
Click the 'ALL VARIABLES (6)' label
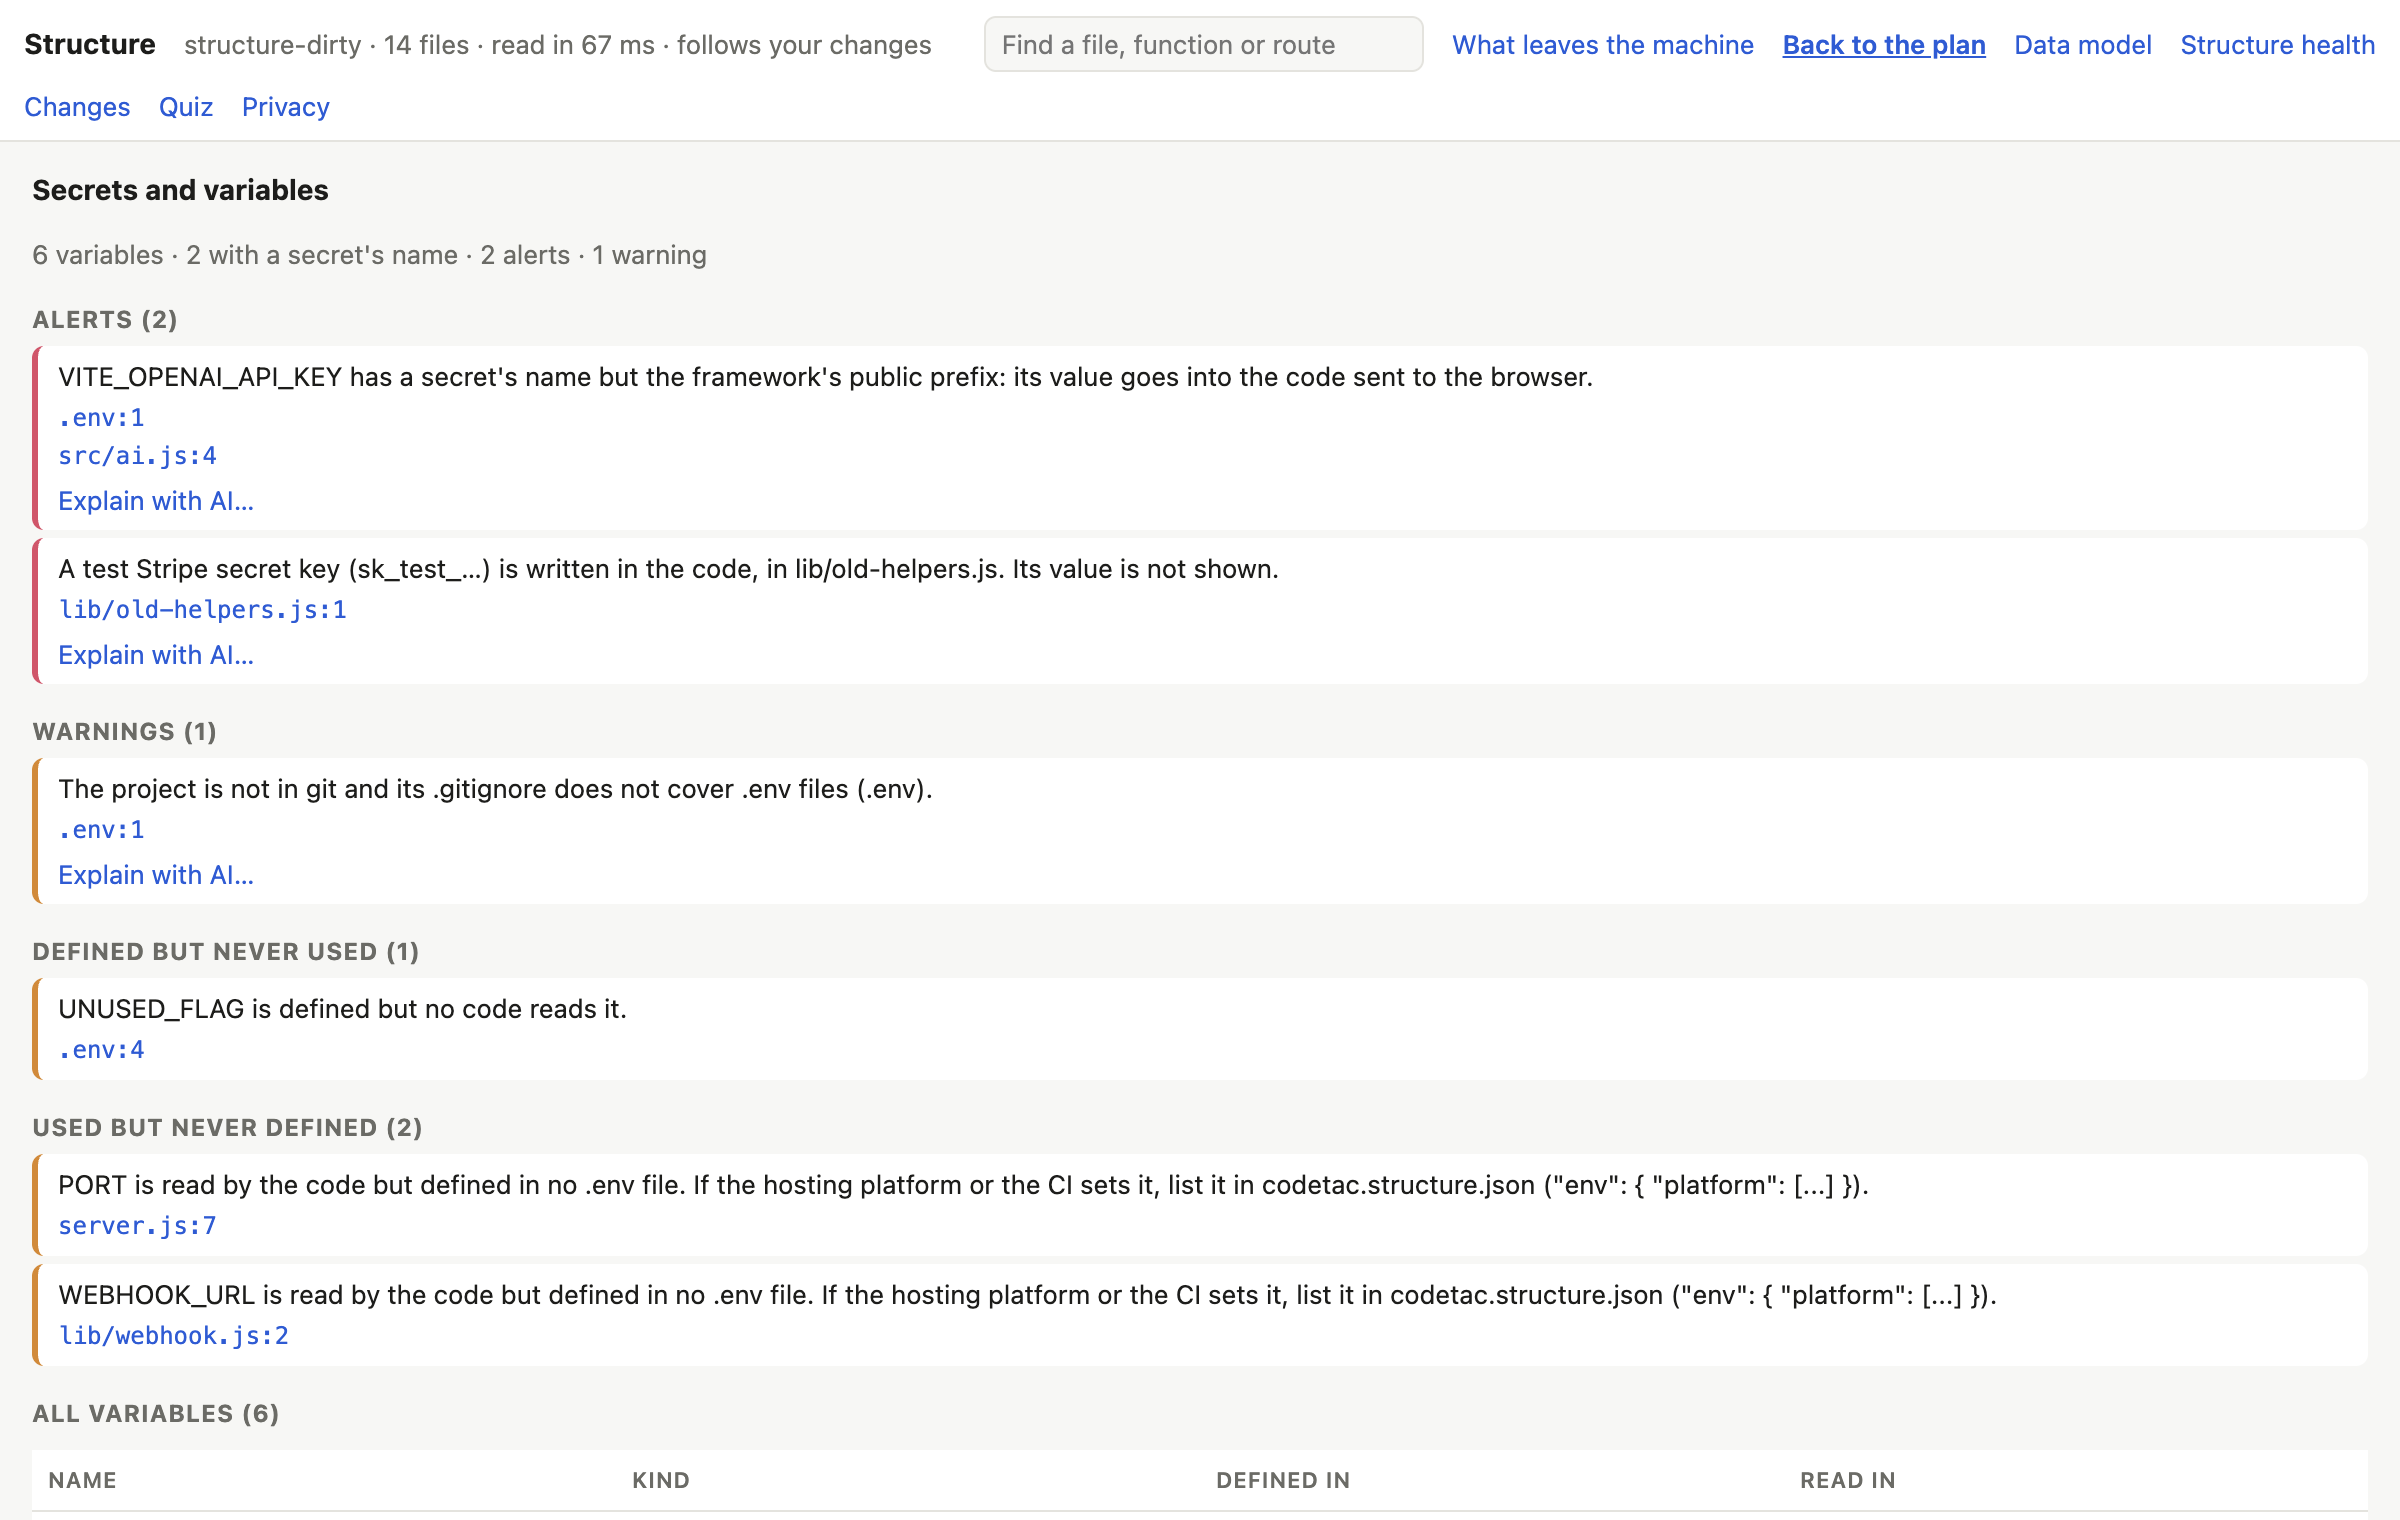coord(156,1413)
